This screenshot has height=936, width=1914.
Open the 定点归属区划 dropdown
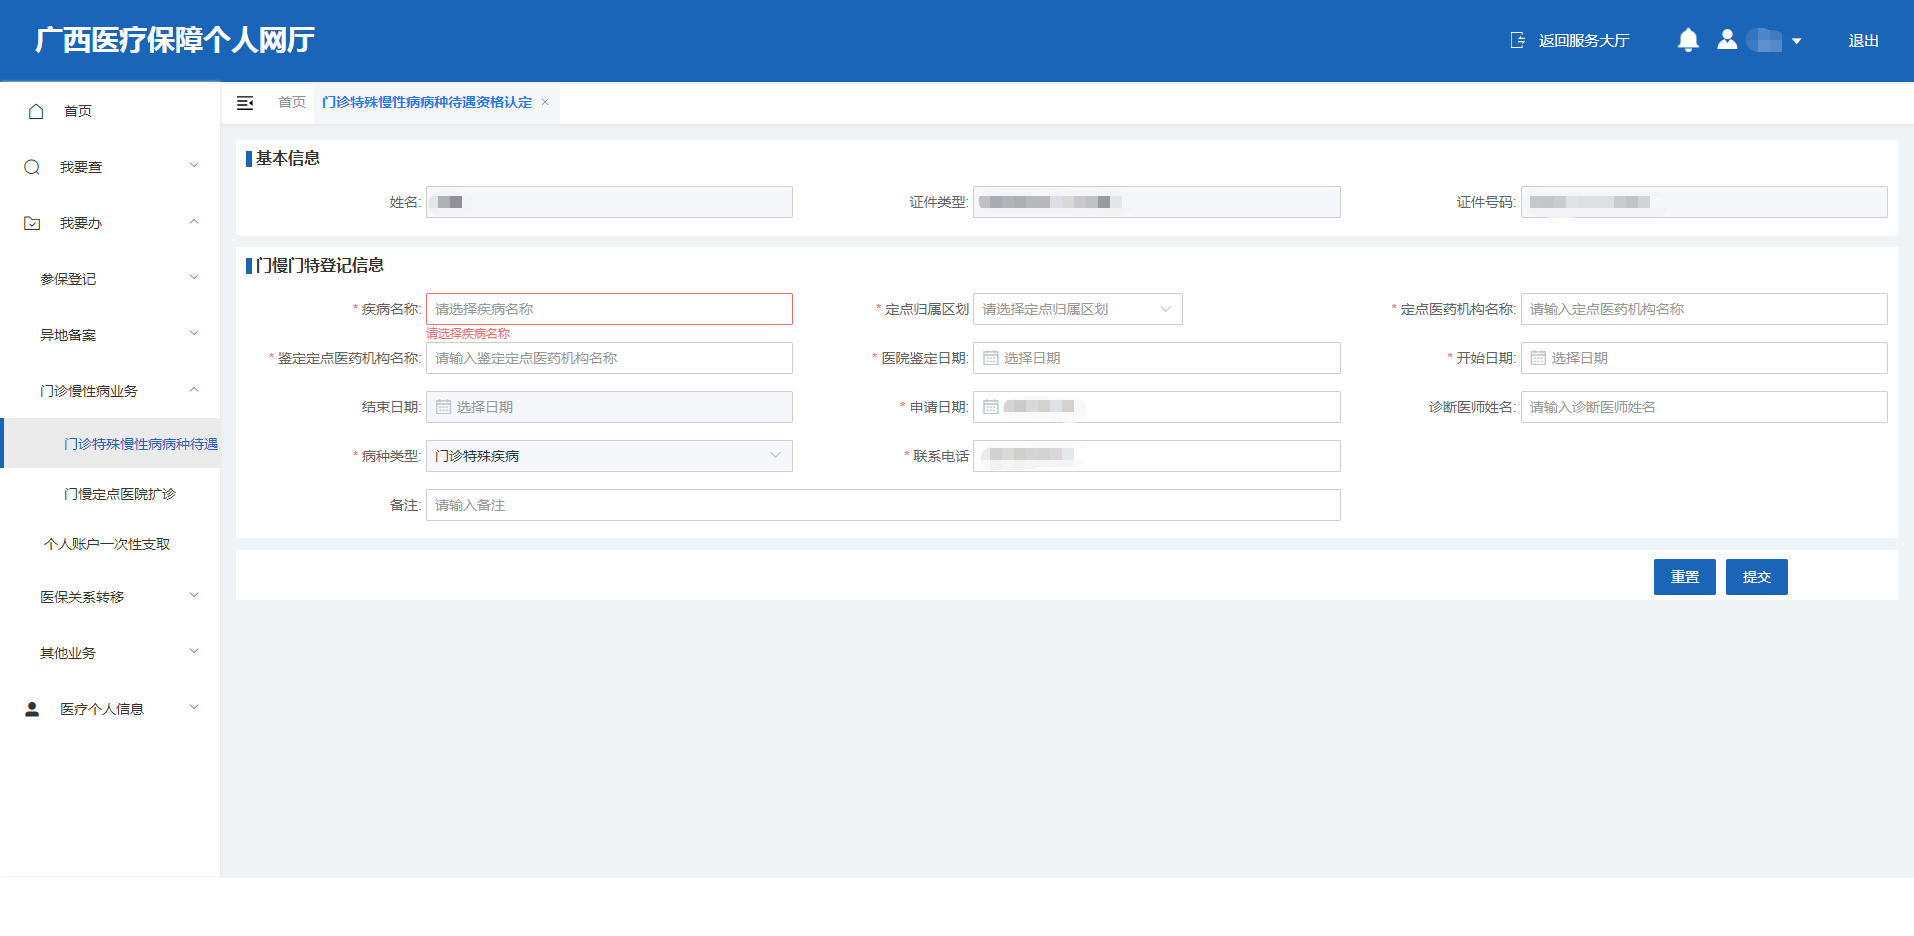[1077, 309]
